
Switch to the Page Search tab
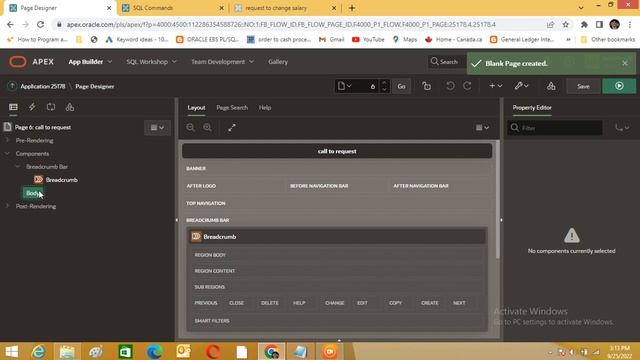coord(232,108)
